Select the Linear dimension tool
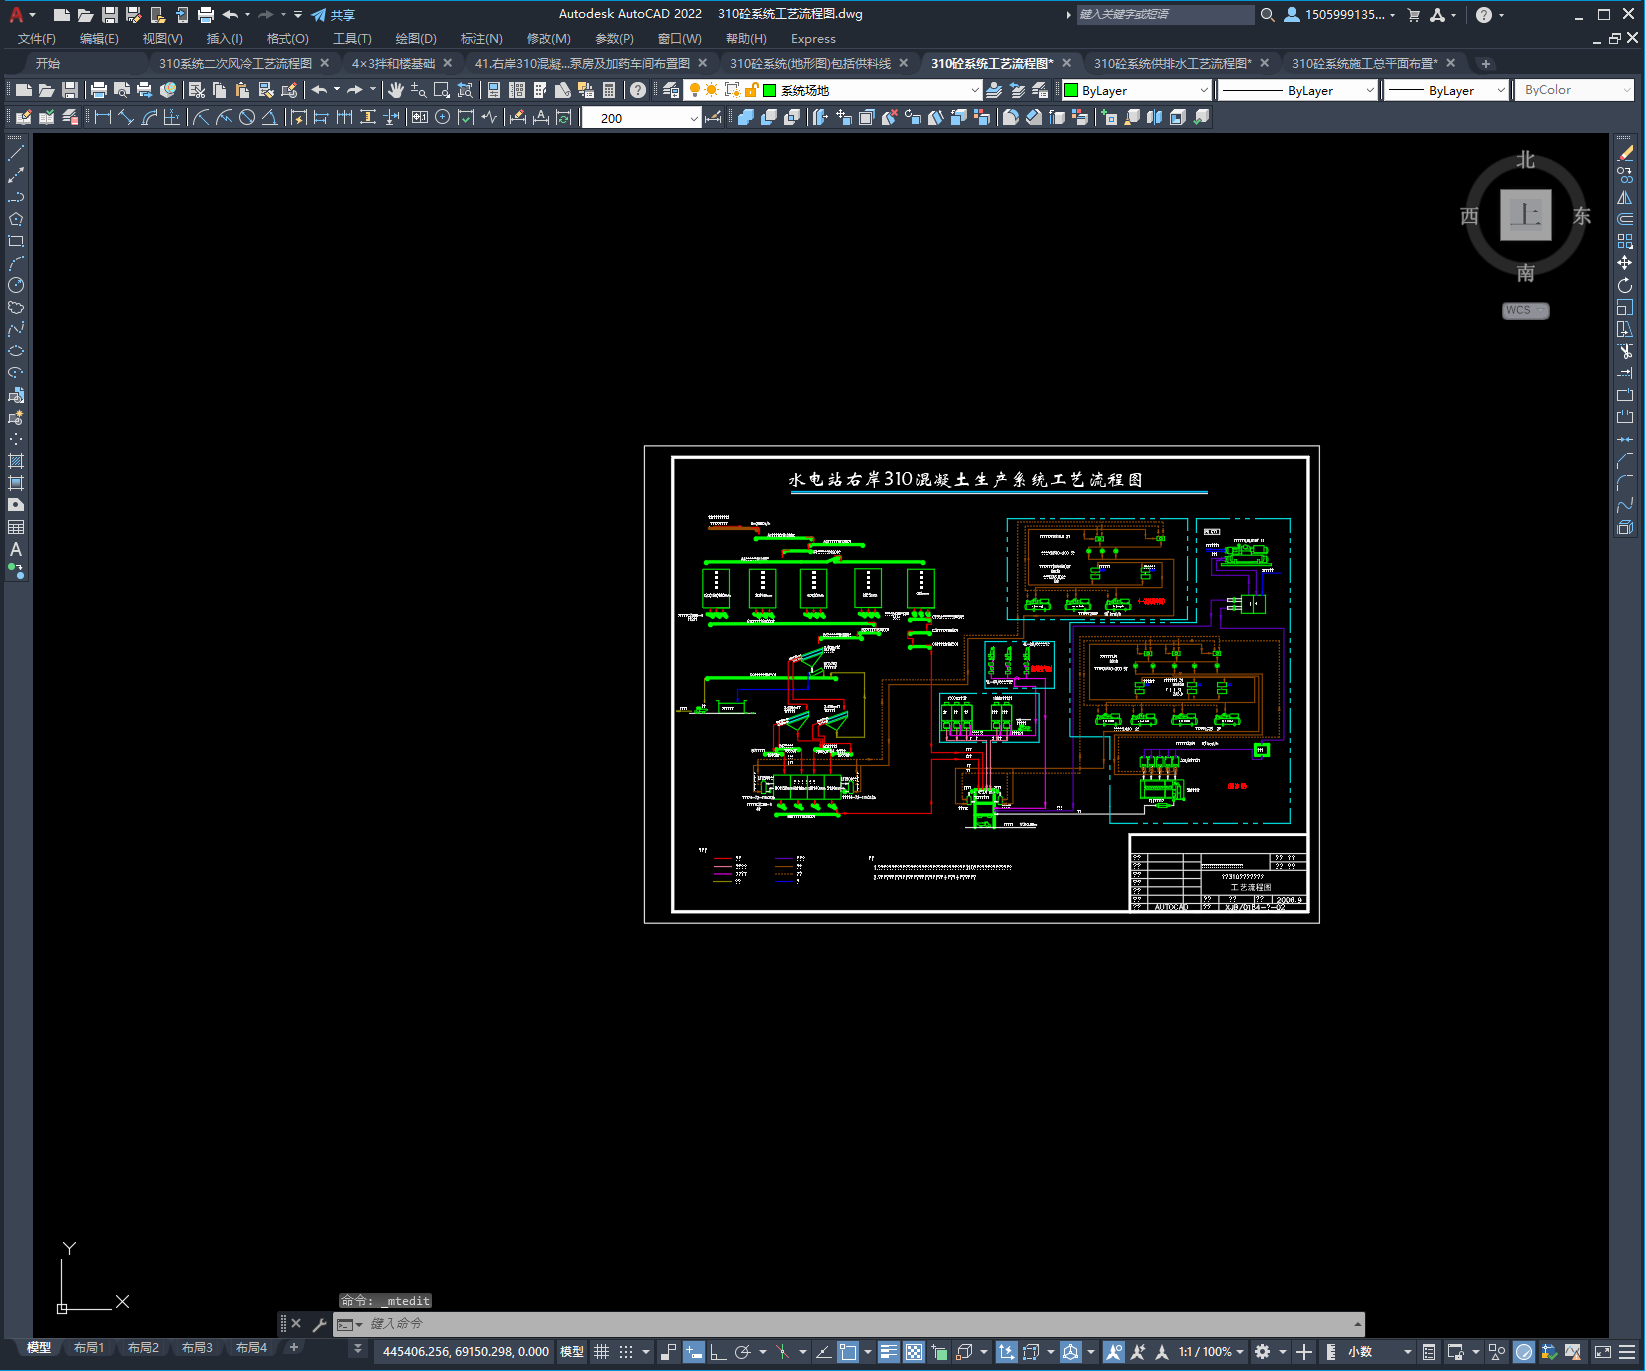This screenshot has height=1371, width=1645. click(102, 117)
